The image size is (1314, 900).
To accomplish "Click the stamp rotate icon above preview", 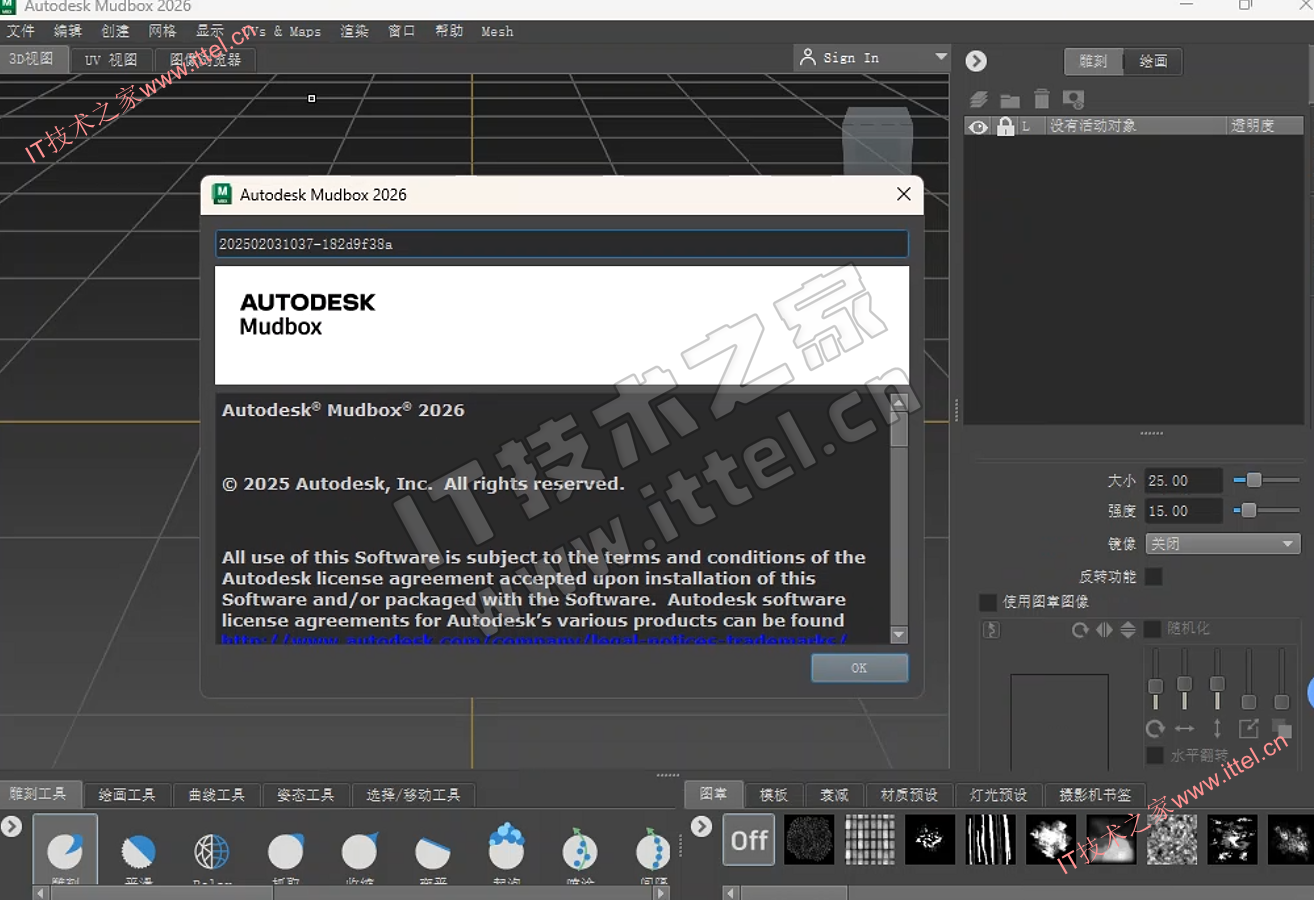I will [x=1080, y=630].
